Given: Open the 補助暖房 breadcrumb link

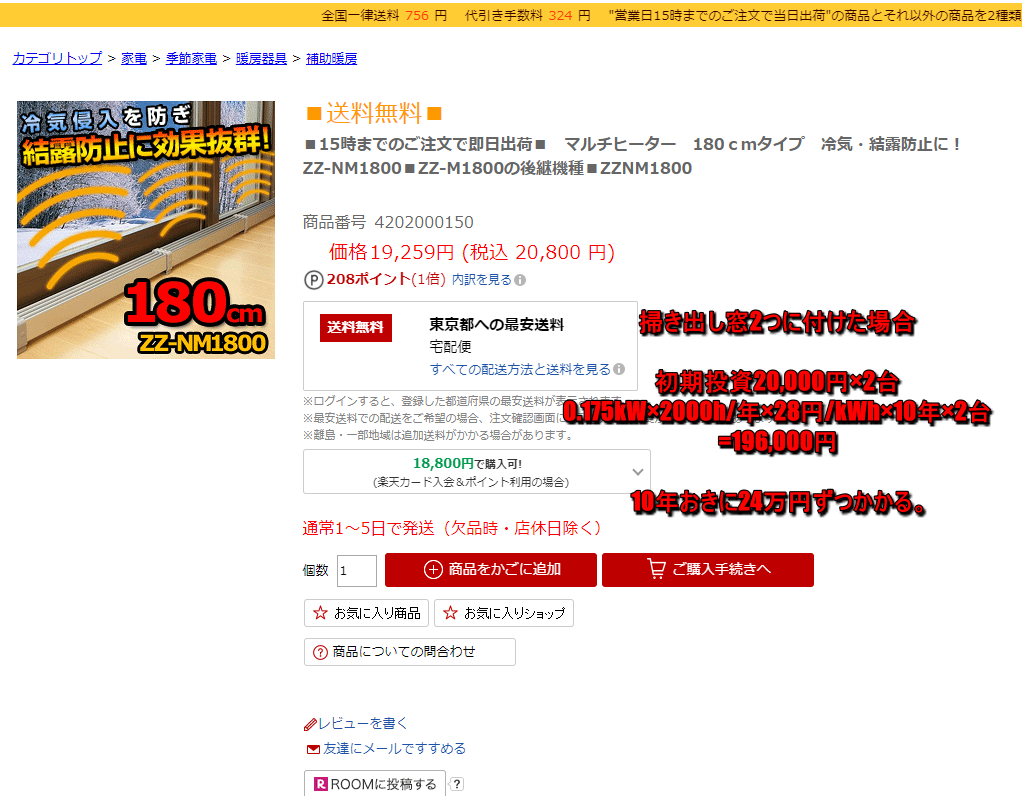Looking at the screenshot, I should (x=332, y=59).
